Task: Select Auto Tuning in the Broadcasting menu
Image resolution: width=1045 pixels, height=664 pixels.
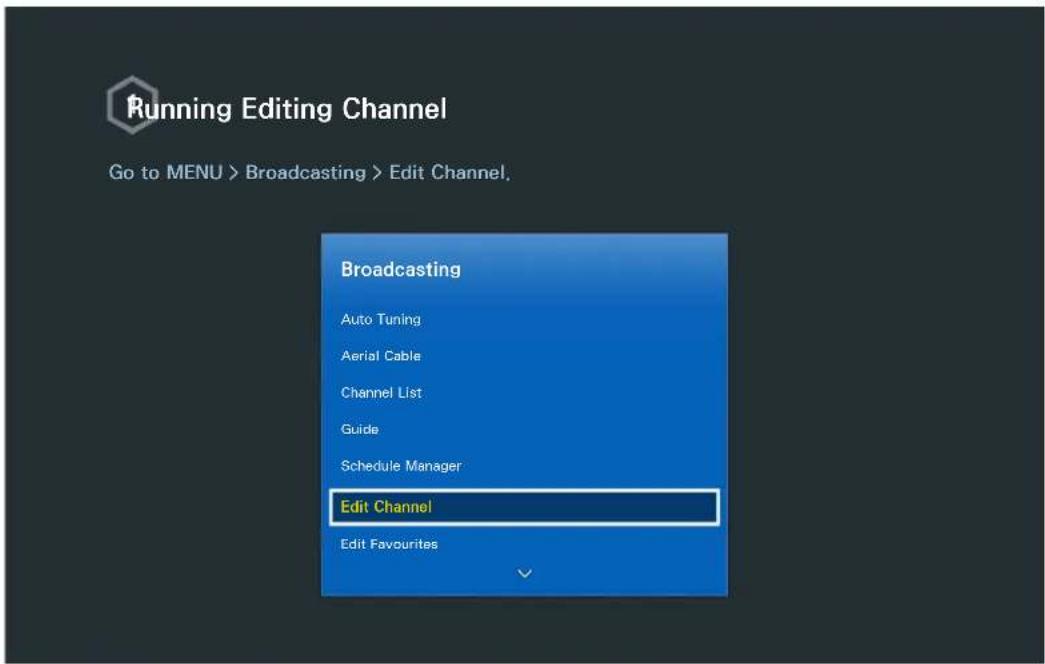Action: point(381,319)
